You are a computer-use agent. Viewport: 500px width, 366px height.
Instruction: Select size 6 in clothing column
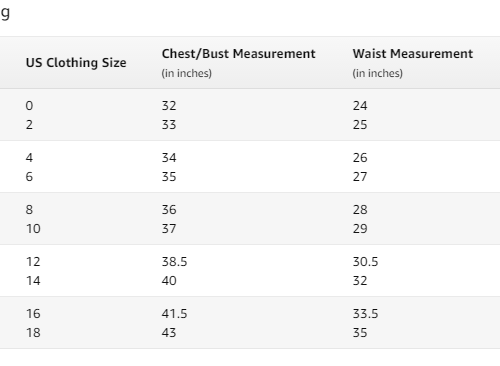29,177
